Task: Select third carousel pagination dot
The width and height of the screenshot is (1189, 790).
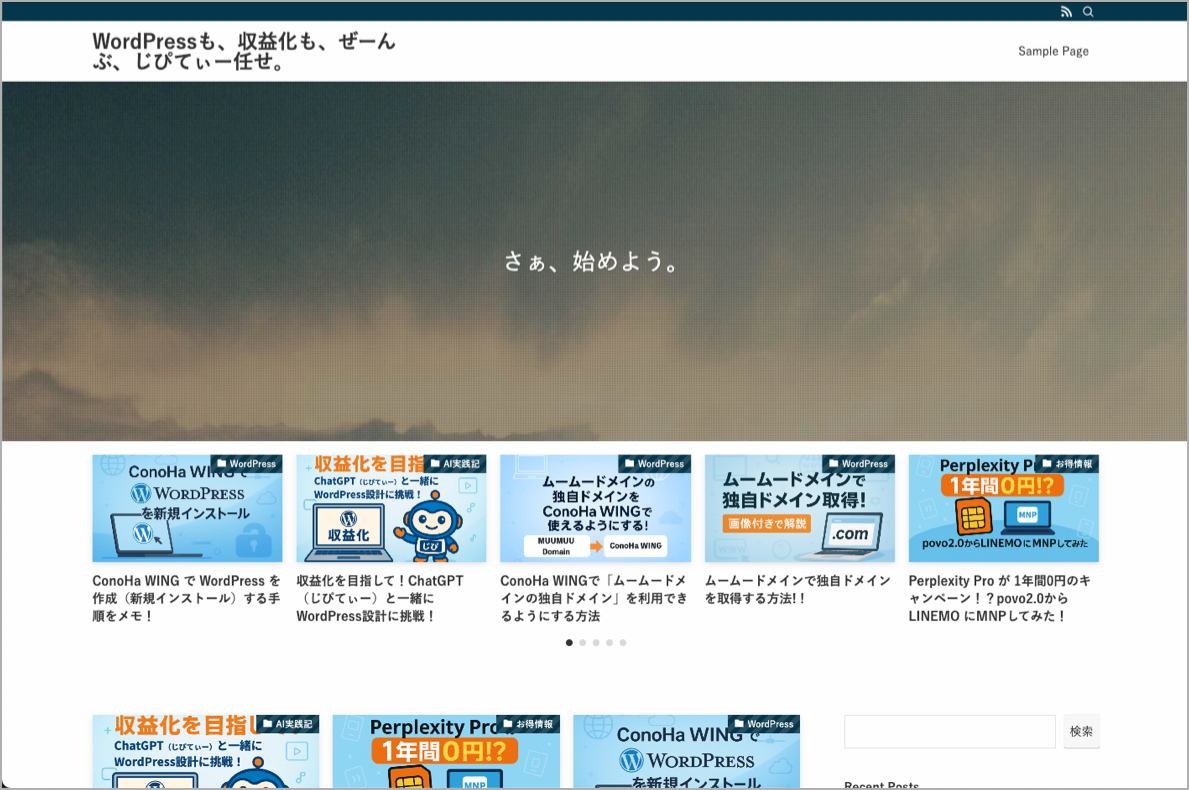Action: tap(596, 643)
